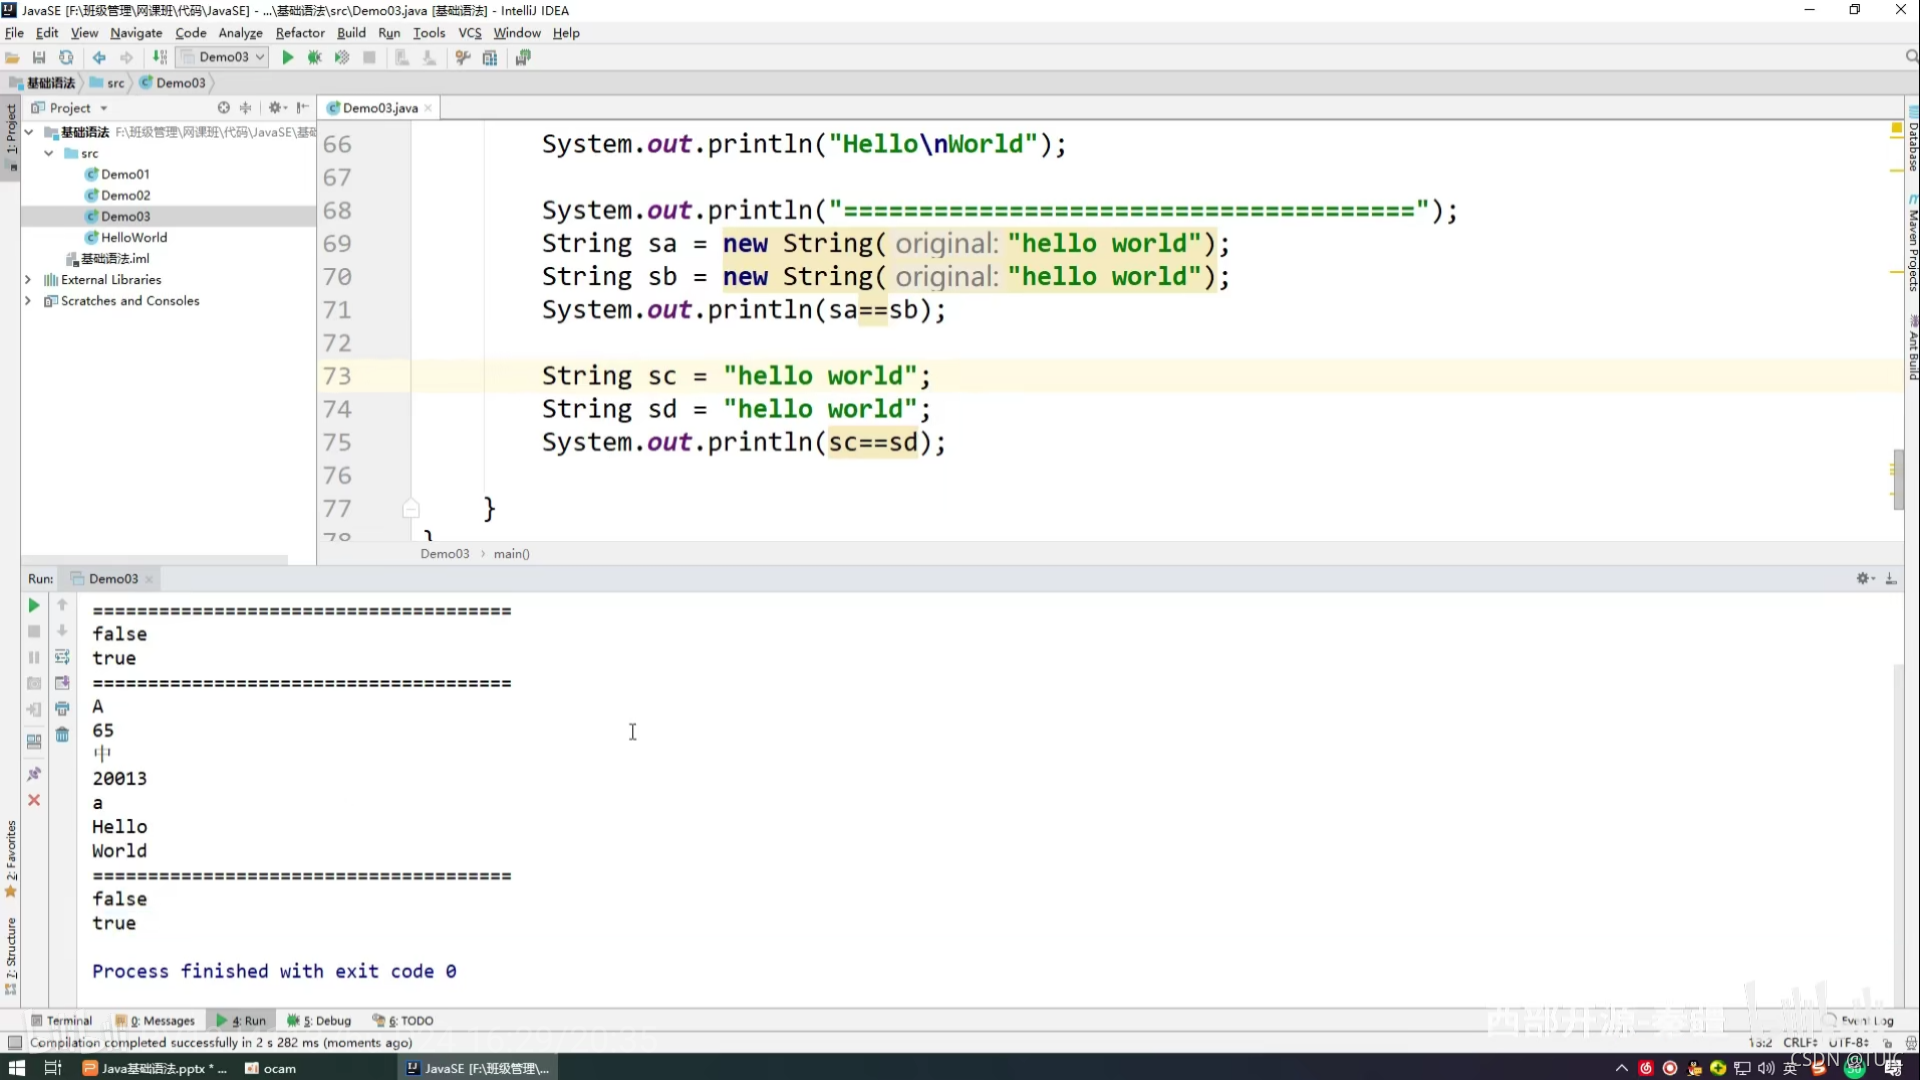Image resolution: width=1920 pixels, height=1080 pixels.
Task: Open the Build menu
Action: tap(351, 33)
